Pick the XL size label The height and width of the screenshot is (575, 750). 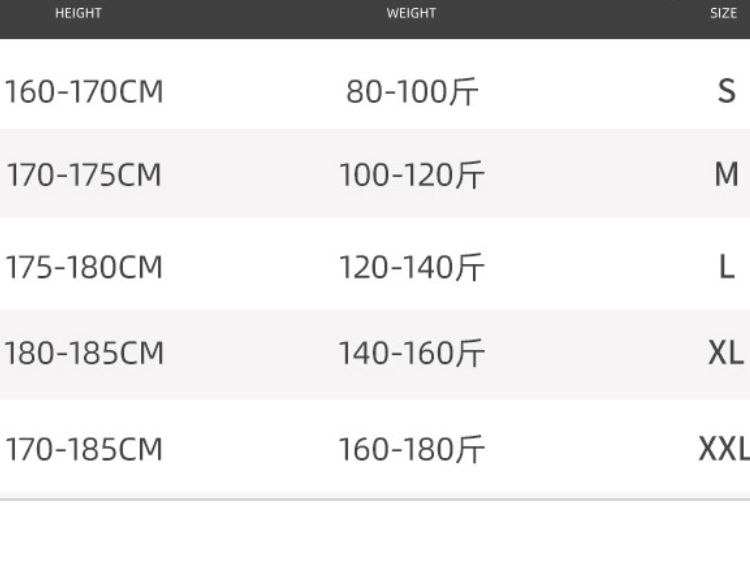coord(726,354)
